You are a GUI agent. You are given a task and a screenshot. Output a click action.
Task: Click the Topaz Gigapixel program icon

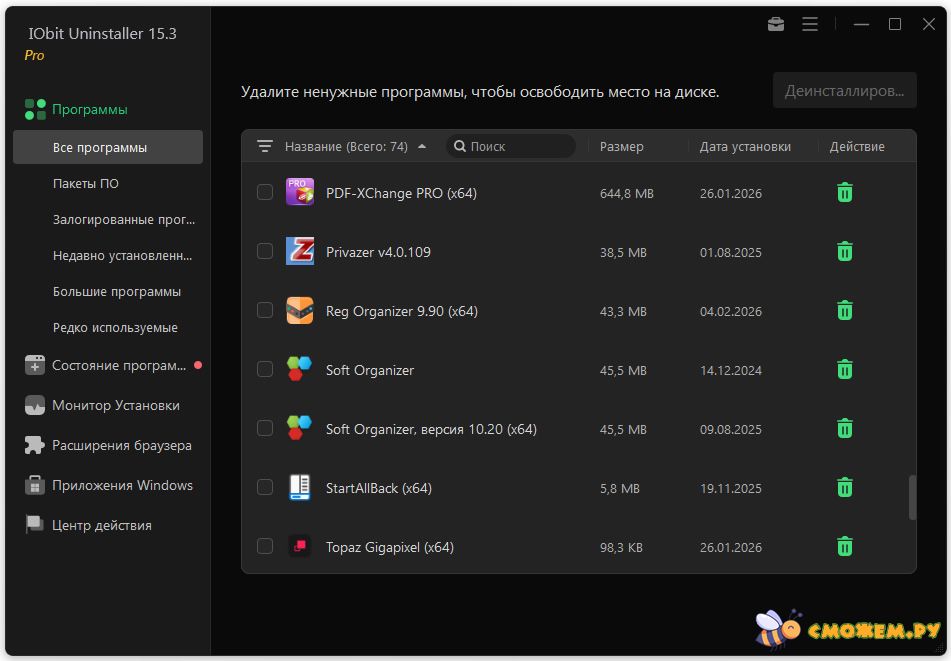pos(299,547)
